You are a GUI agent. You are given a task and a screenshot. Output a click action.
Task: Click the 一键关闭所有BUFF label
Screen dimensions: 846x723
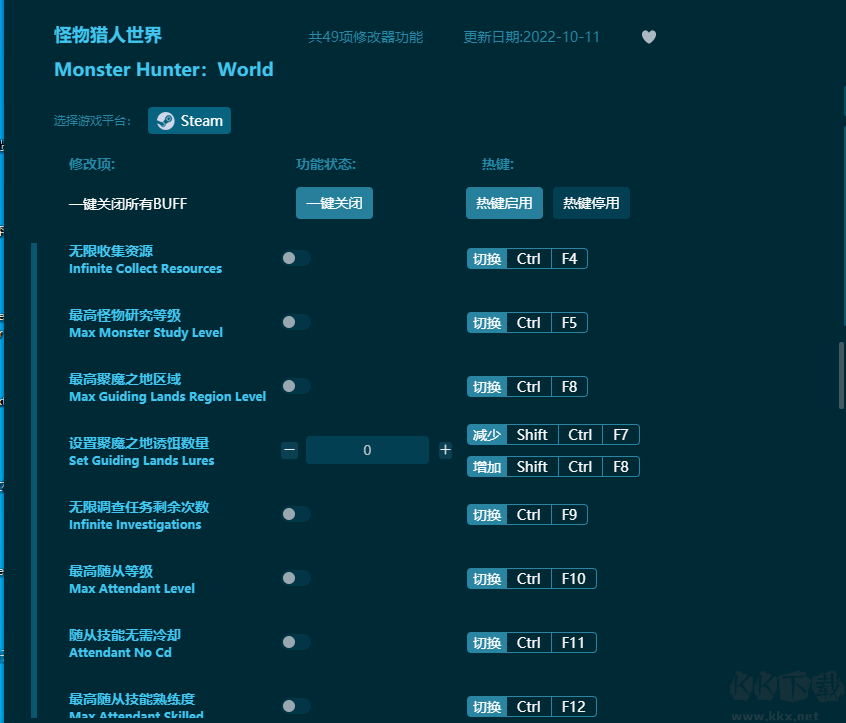(128, 203)
